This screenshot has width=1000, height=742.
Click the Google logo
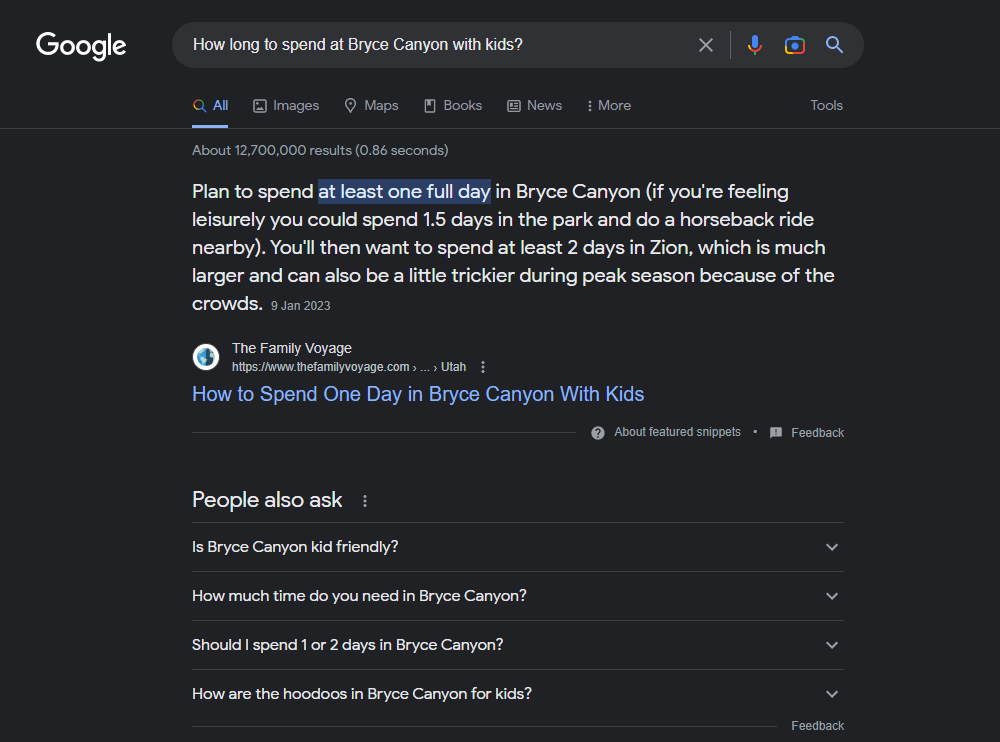coord(81,45)
